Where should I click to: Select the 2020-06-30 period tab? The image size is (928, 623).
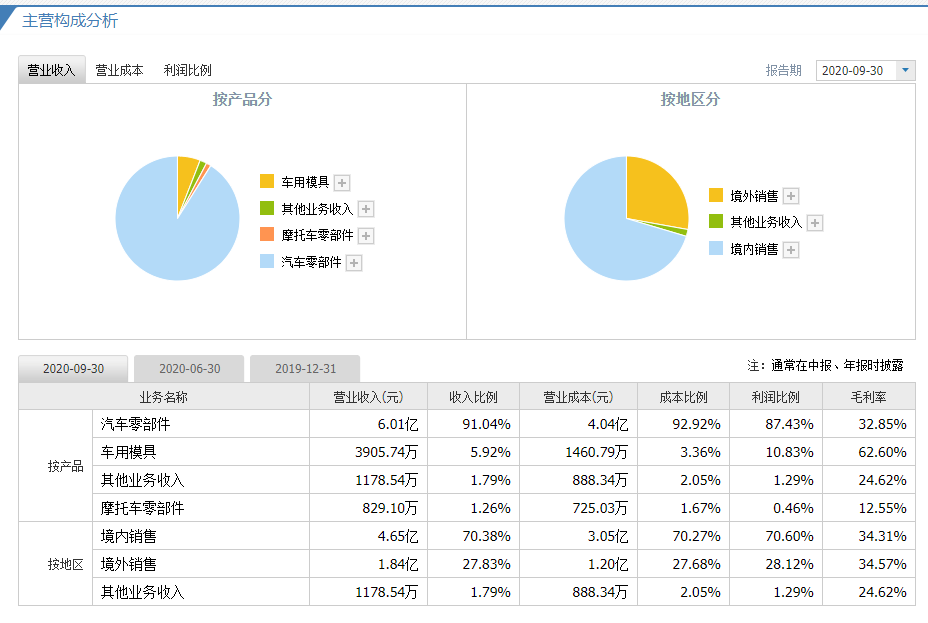click(x=189, y=369)
